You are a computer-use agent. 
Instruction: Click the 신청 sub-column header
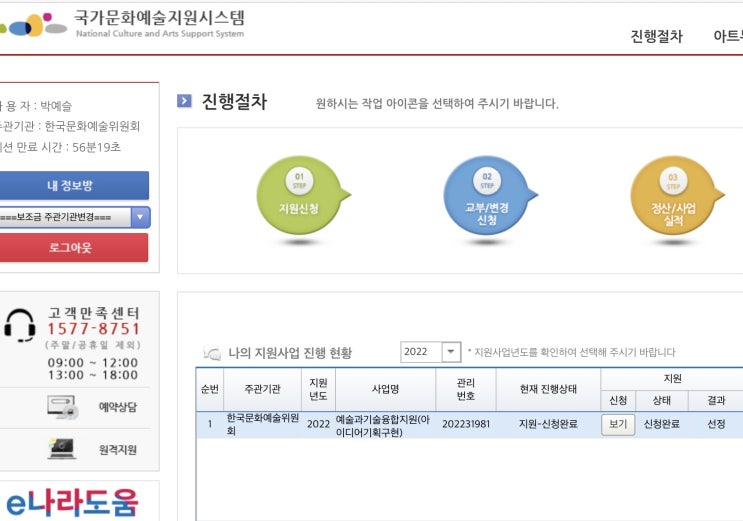618,401
